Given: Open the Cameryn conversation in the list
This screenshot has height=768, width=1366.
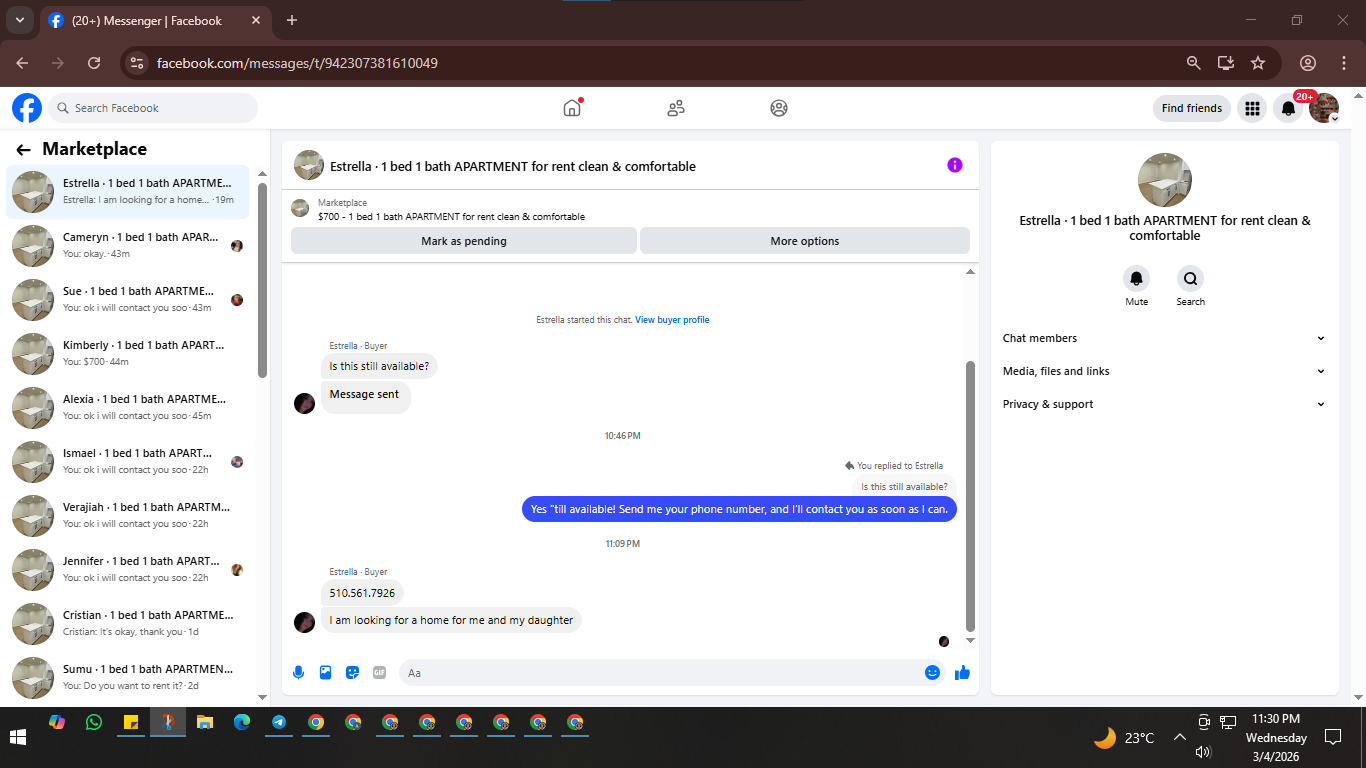Looking at the screenshot, I should pos(128,245).
